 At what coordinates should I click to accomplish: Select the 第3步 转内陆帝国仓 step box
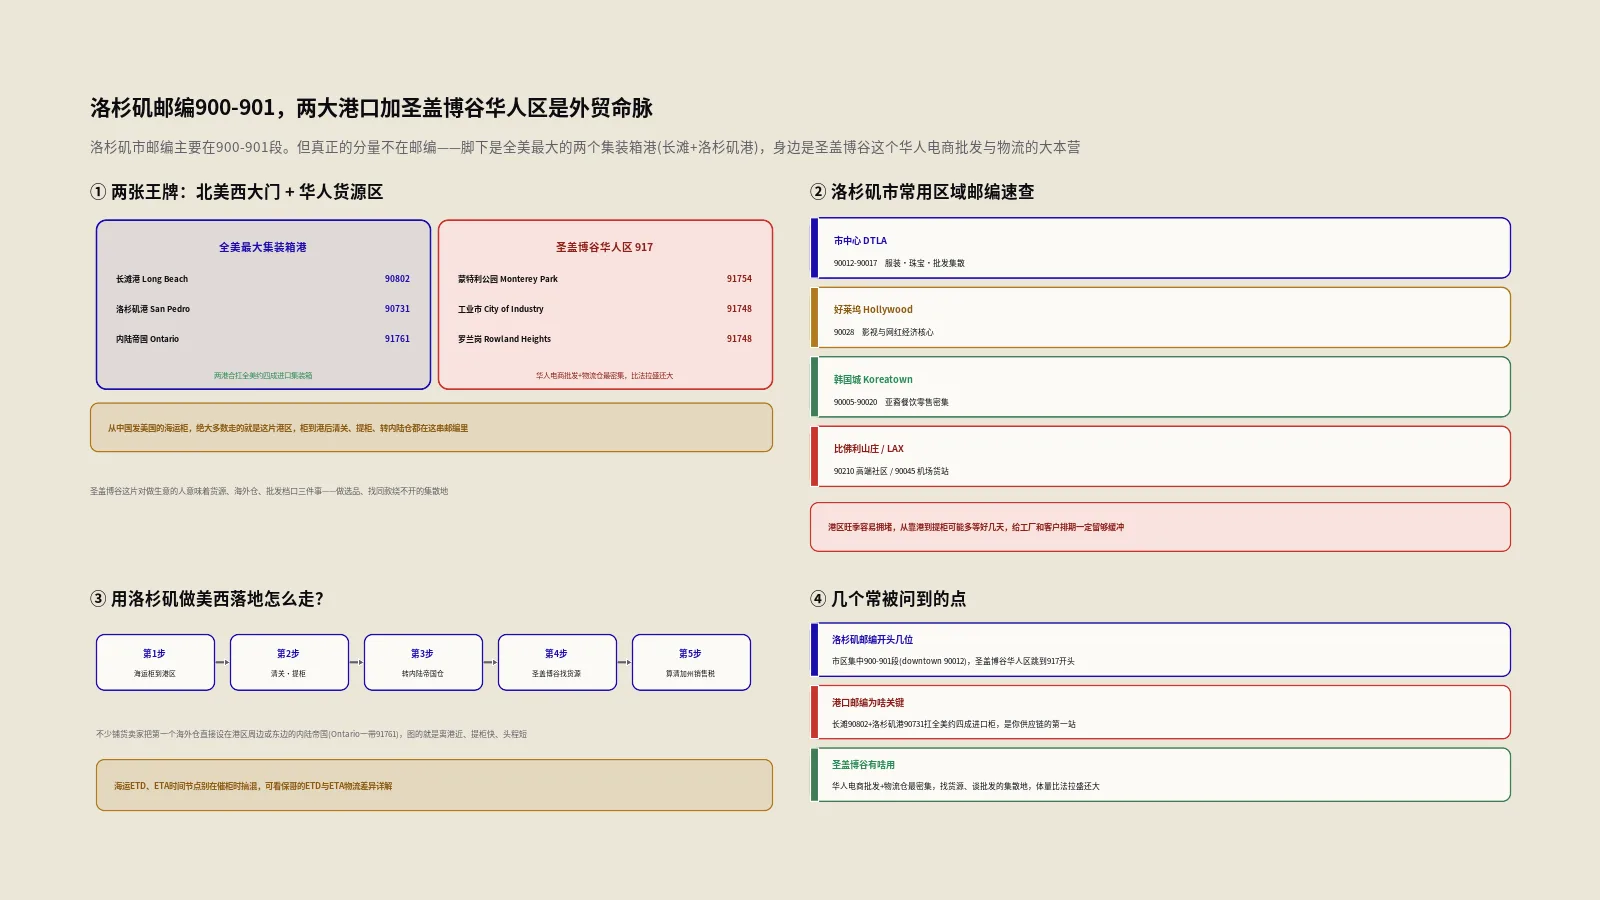(423, 662)
